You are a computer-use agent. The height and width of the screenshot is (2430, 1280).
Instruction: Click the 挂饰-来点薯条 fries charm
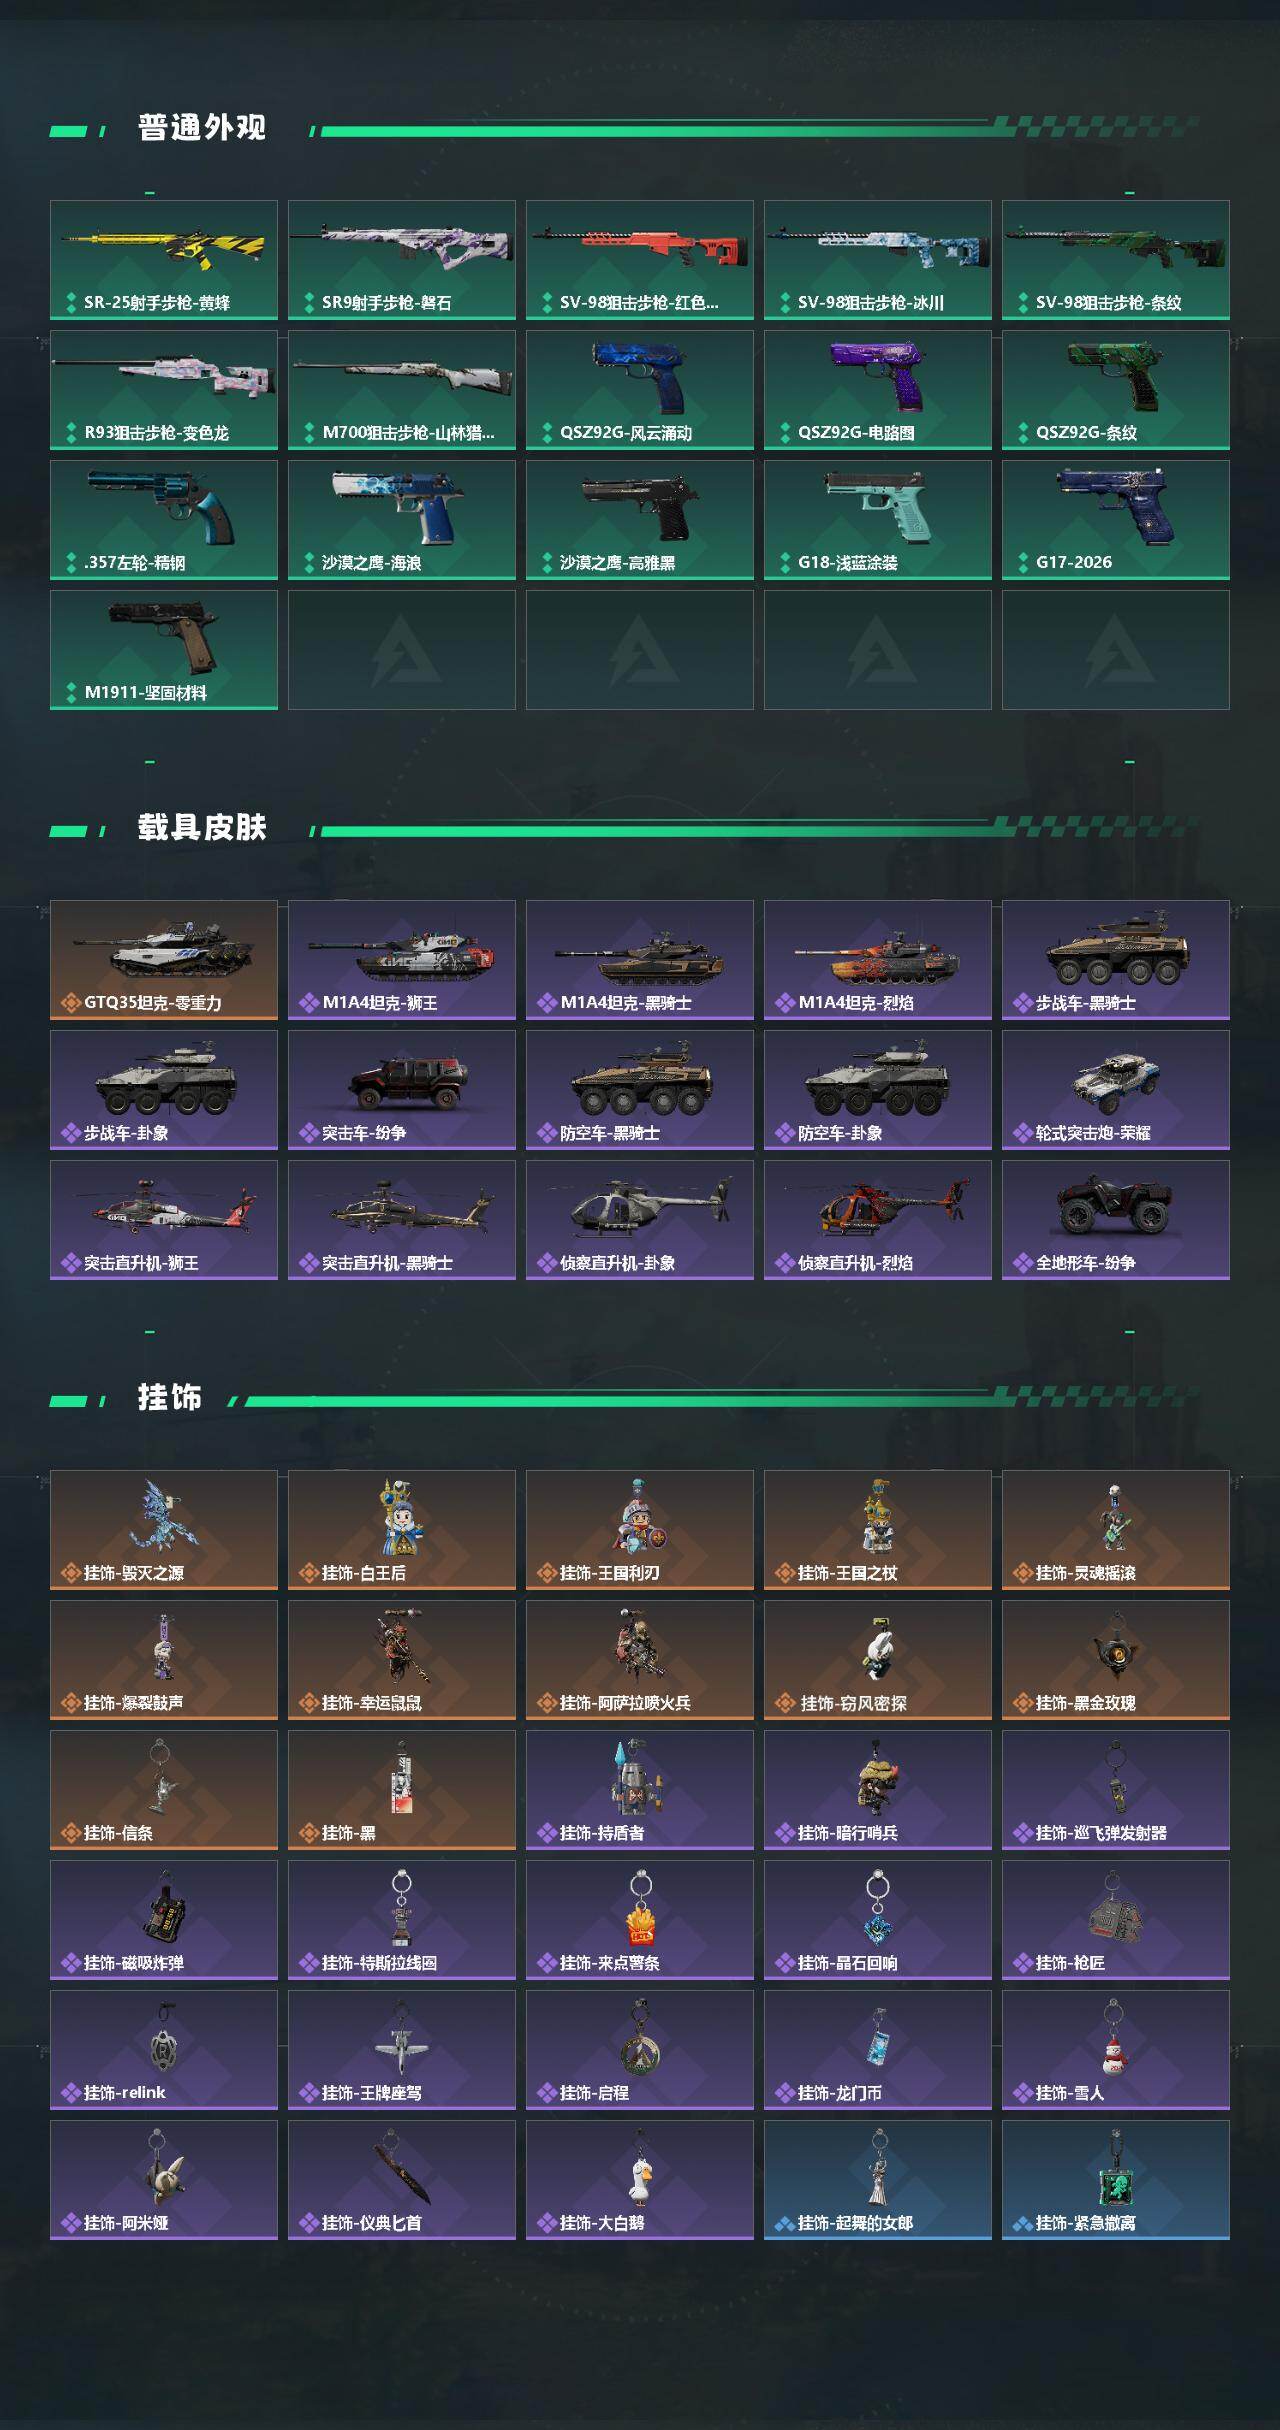(x=640, y=1920)
